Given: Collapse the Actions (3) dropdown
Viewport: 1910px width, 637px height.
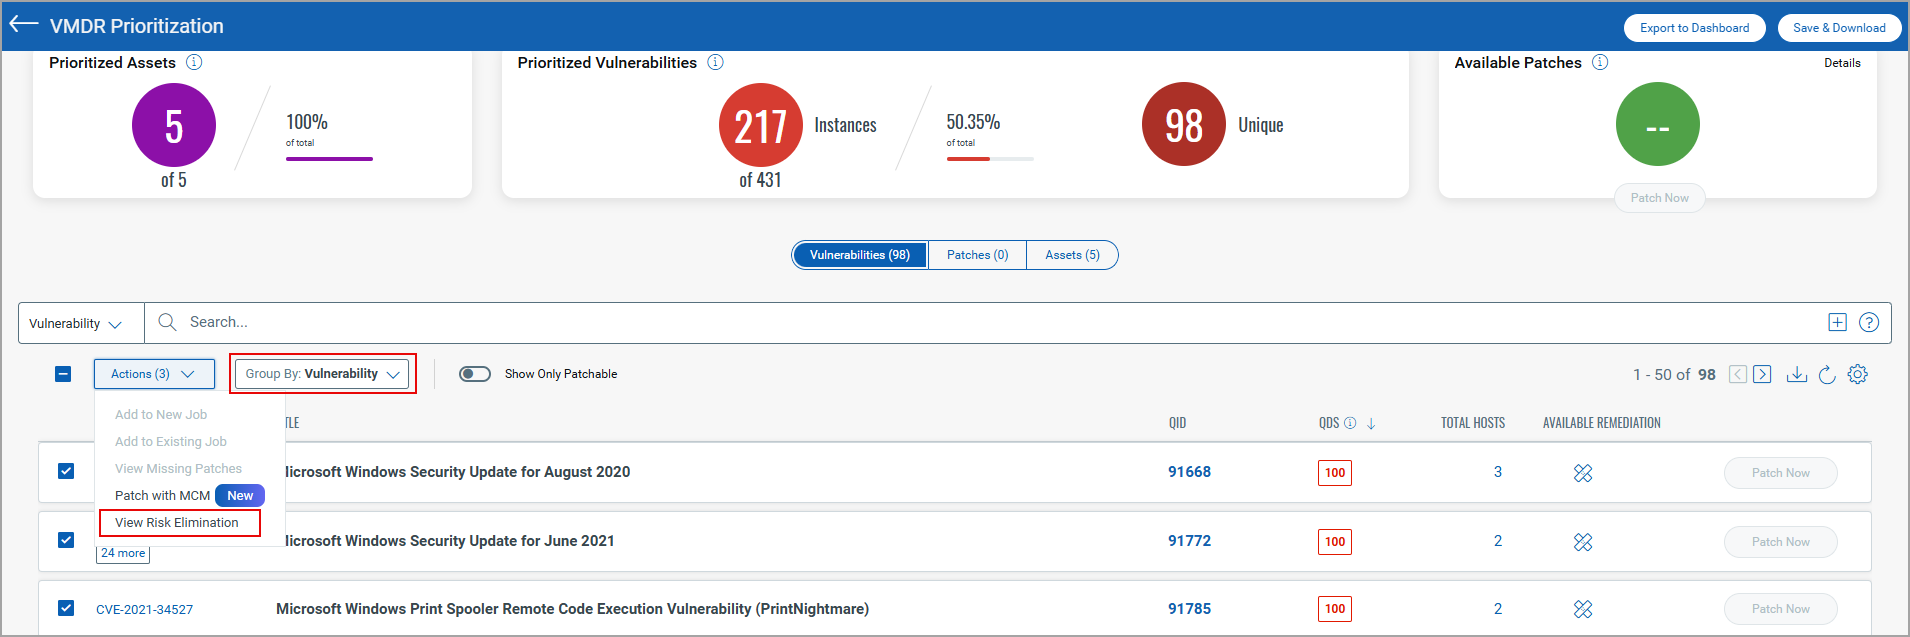Looking at the screenshot, I should (154, 374).
